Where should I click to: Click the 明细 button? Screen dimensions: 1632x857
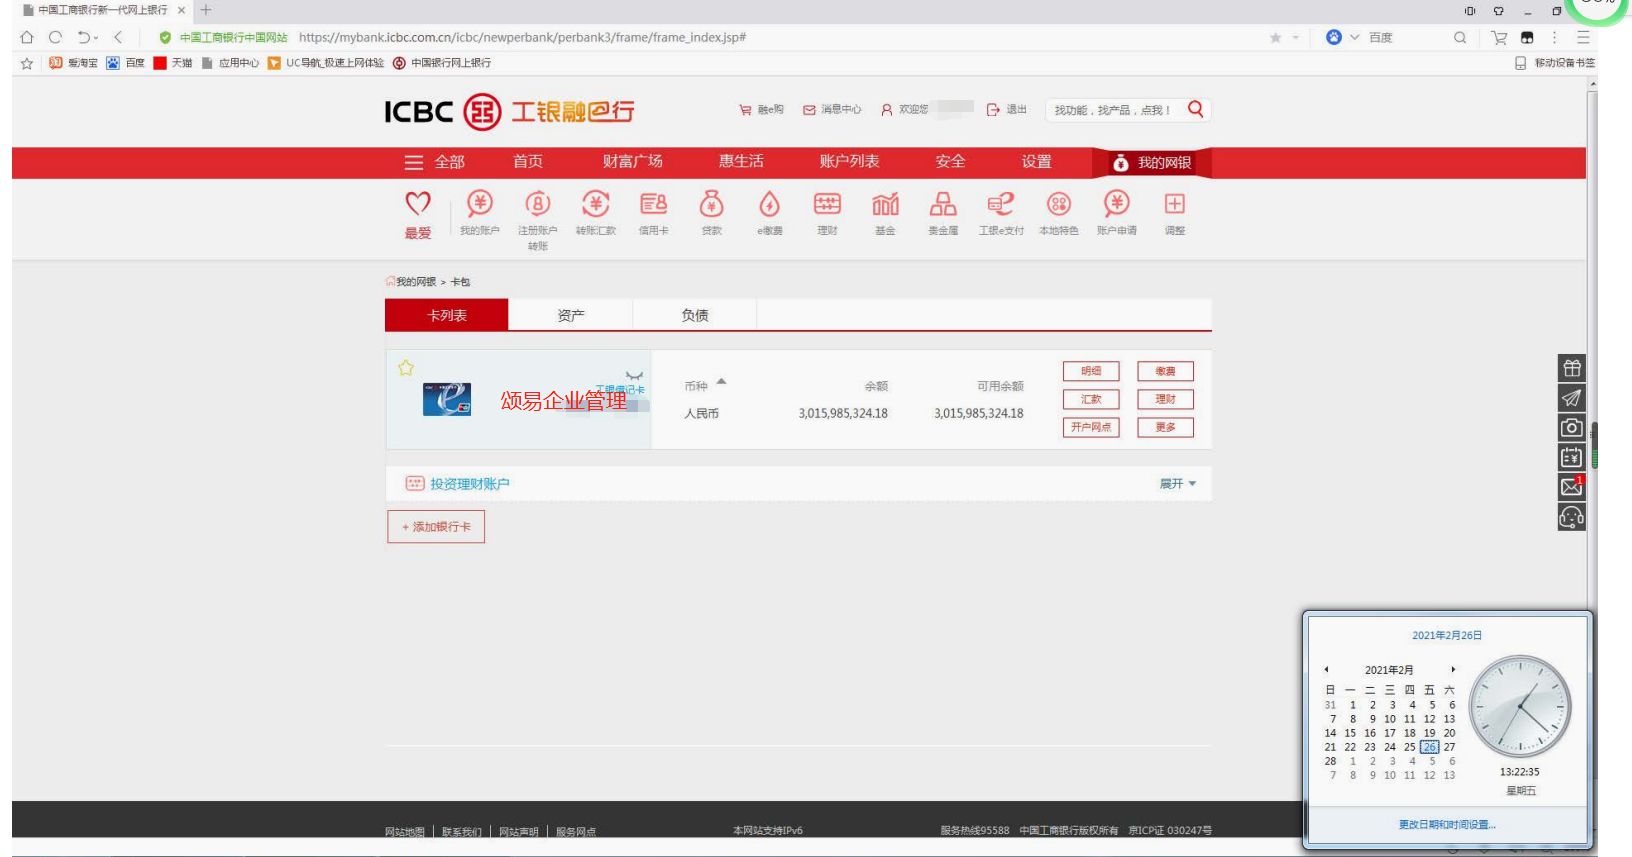pos(1091,371)
